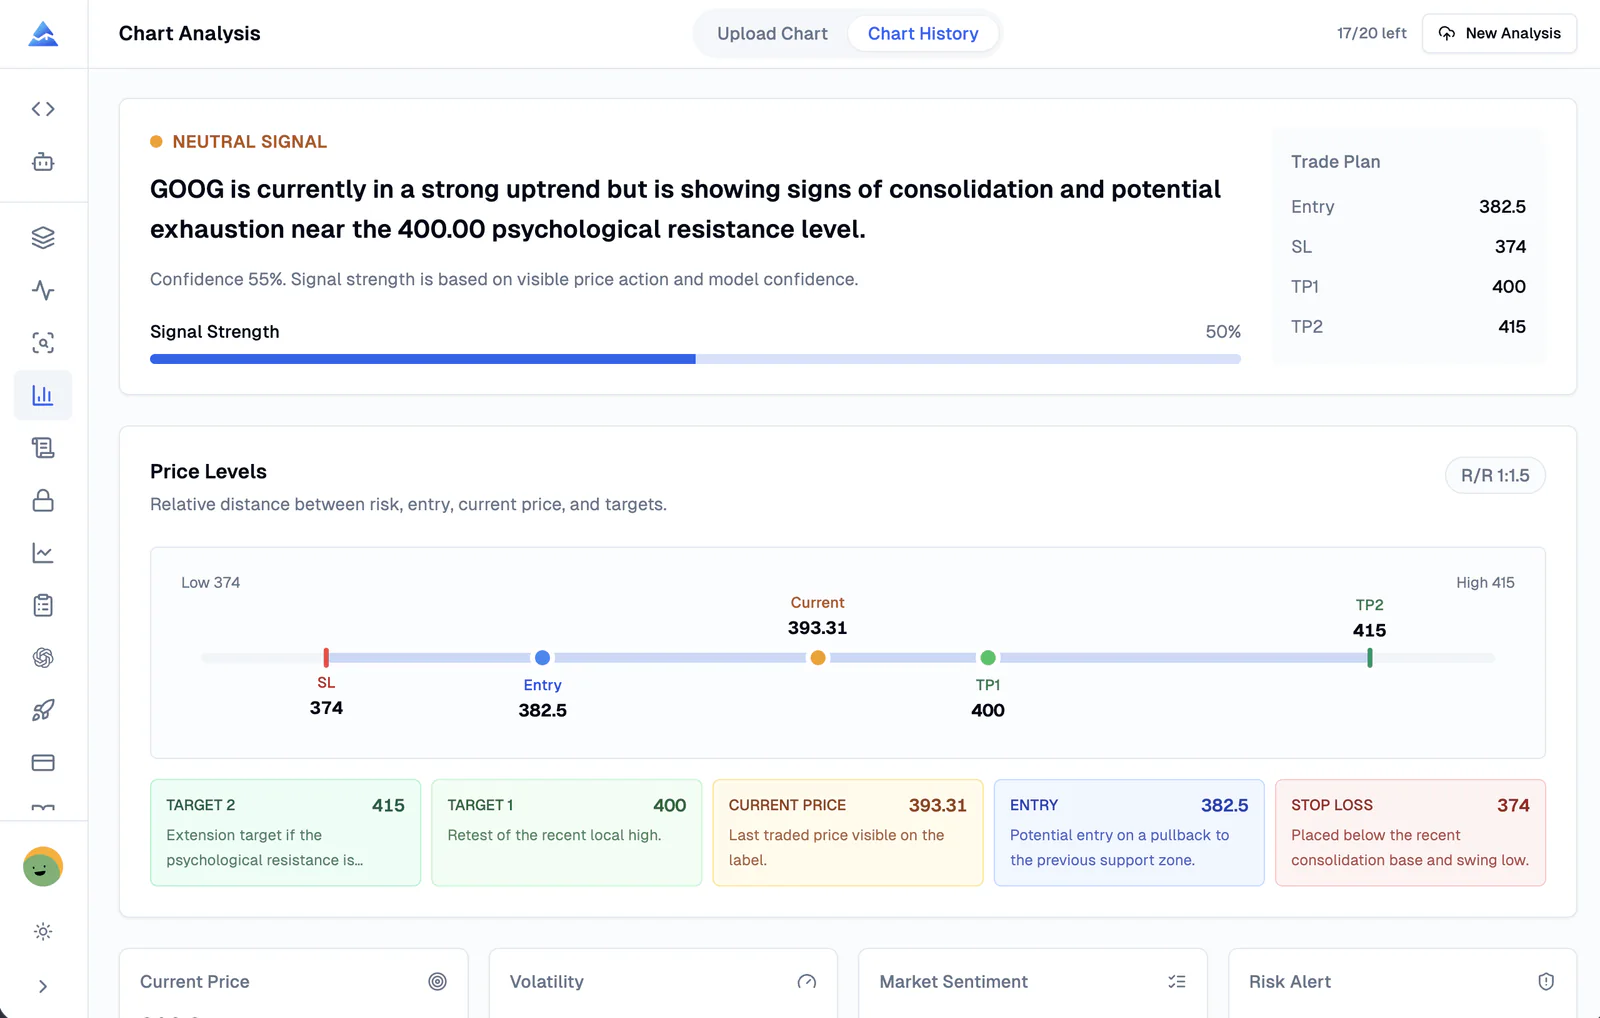Image resolution: width=1600 pixels, height=1018 pixels.
Task: Select the Stop Loss 374 card
Action: 1410,832
